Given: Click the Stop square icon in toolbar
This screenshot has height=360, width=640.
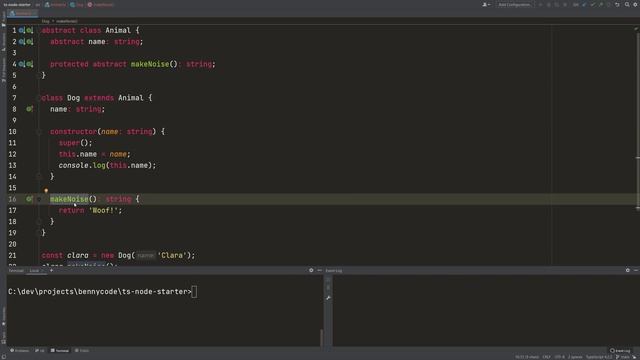Looking at the screenshot, I should (565, 5).
